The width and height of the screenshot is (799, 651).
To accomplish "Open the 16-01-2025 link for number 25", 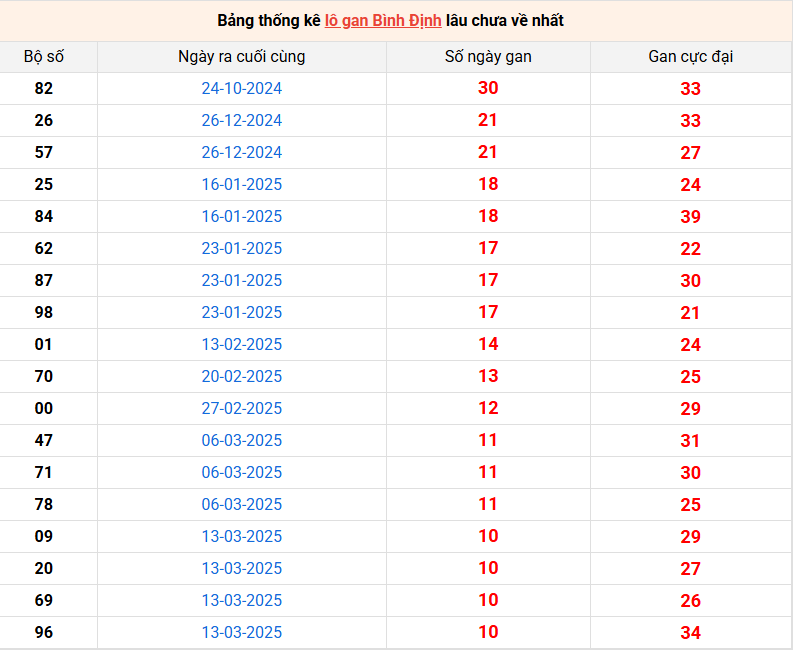I will pos(242,184).
